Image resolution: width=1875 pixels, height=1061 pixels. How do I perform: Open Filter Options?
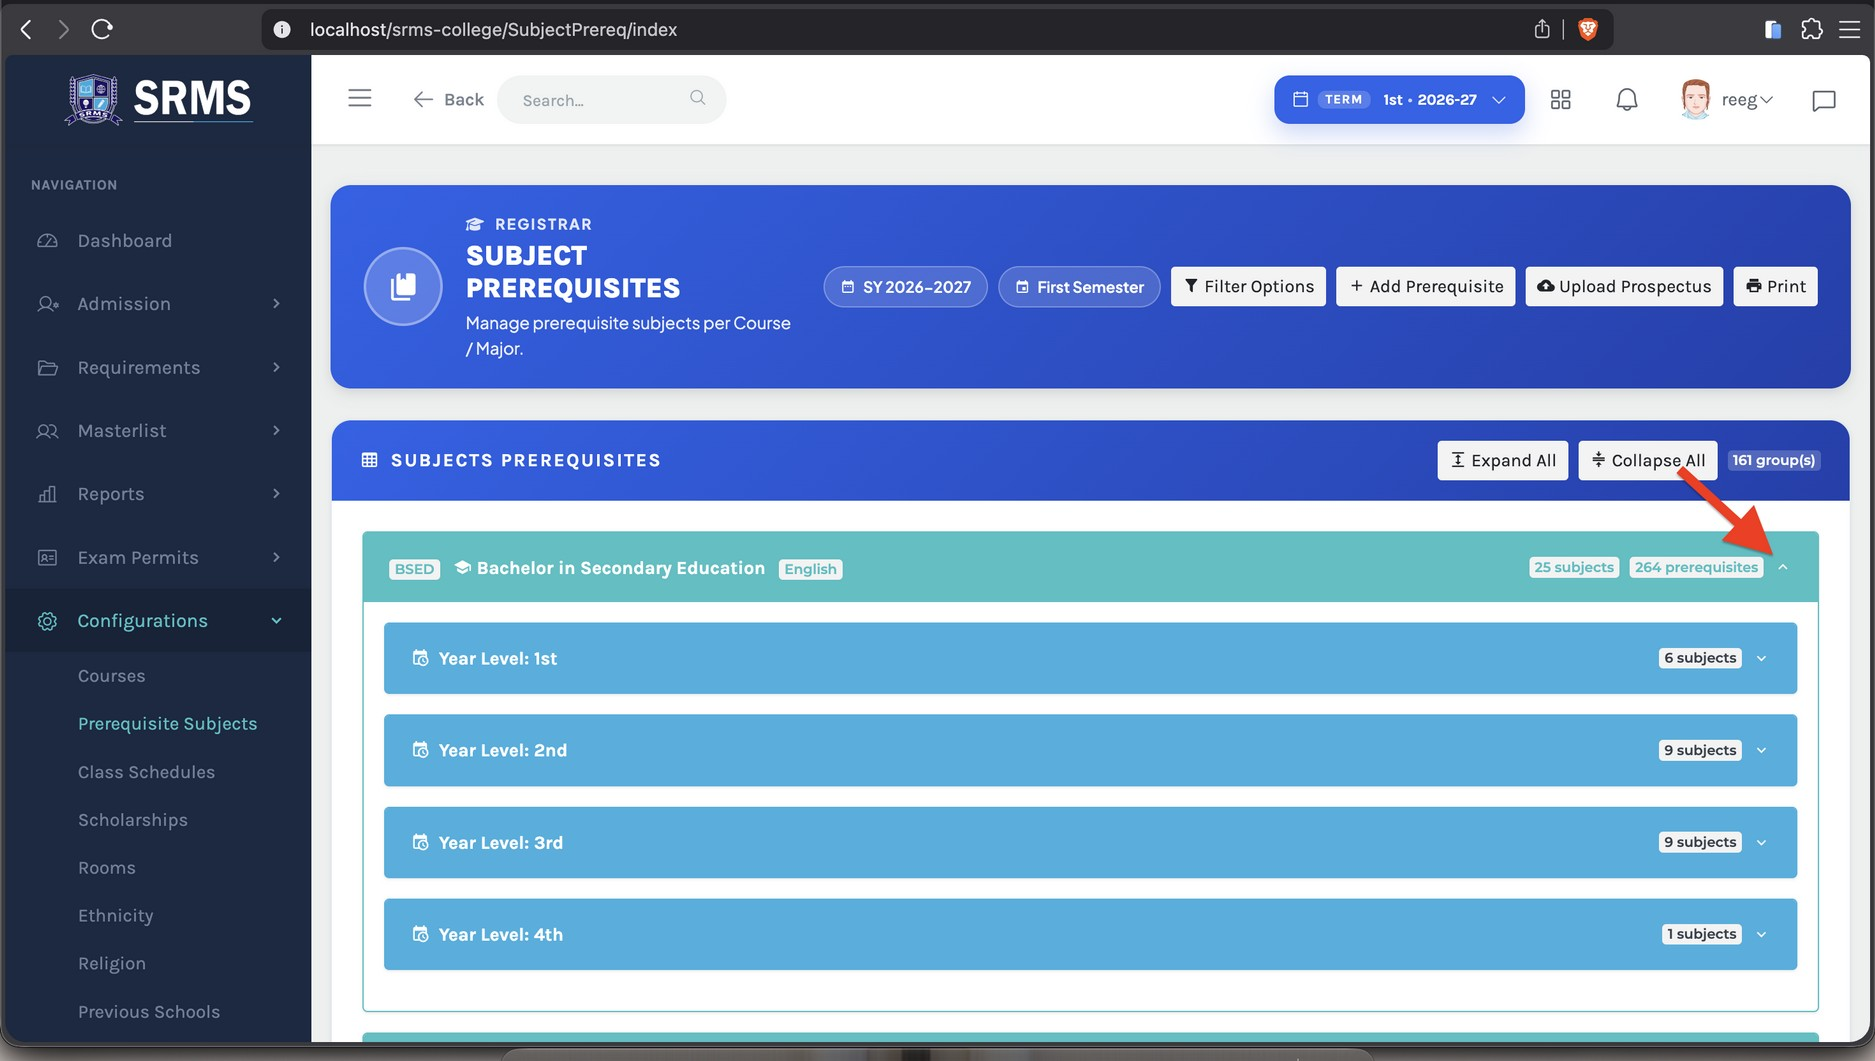pyautogui.click(x=1248, y=286)
